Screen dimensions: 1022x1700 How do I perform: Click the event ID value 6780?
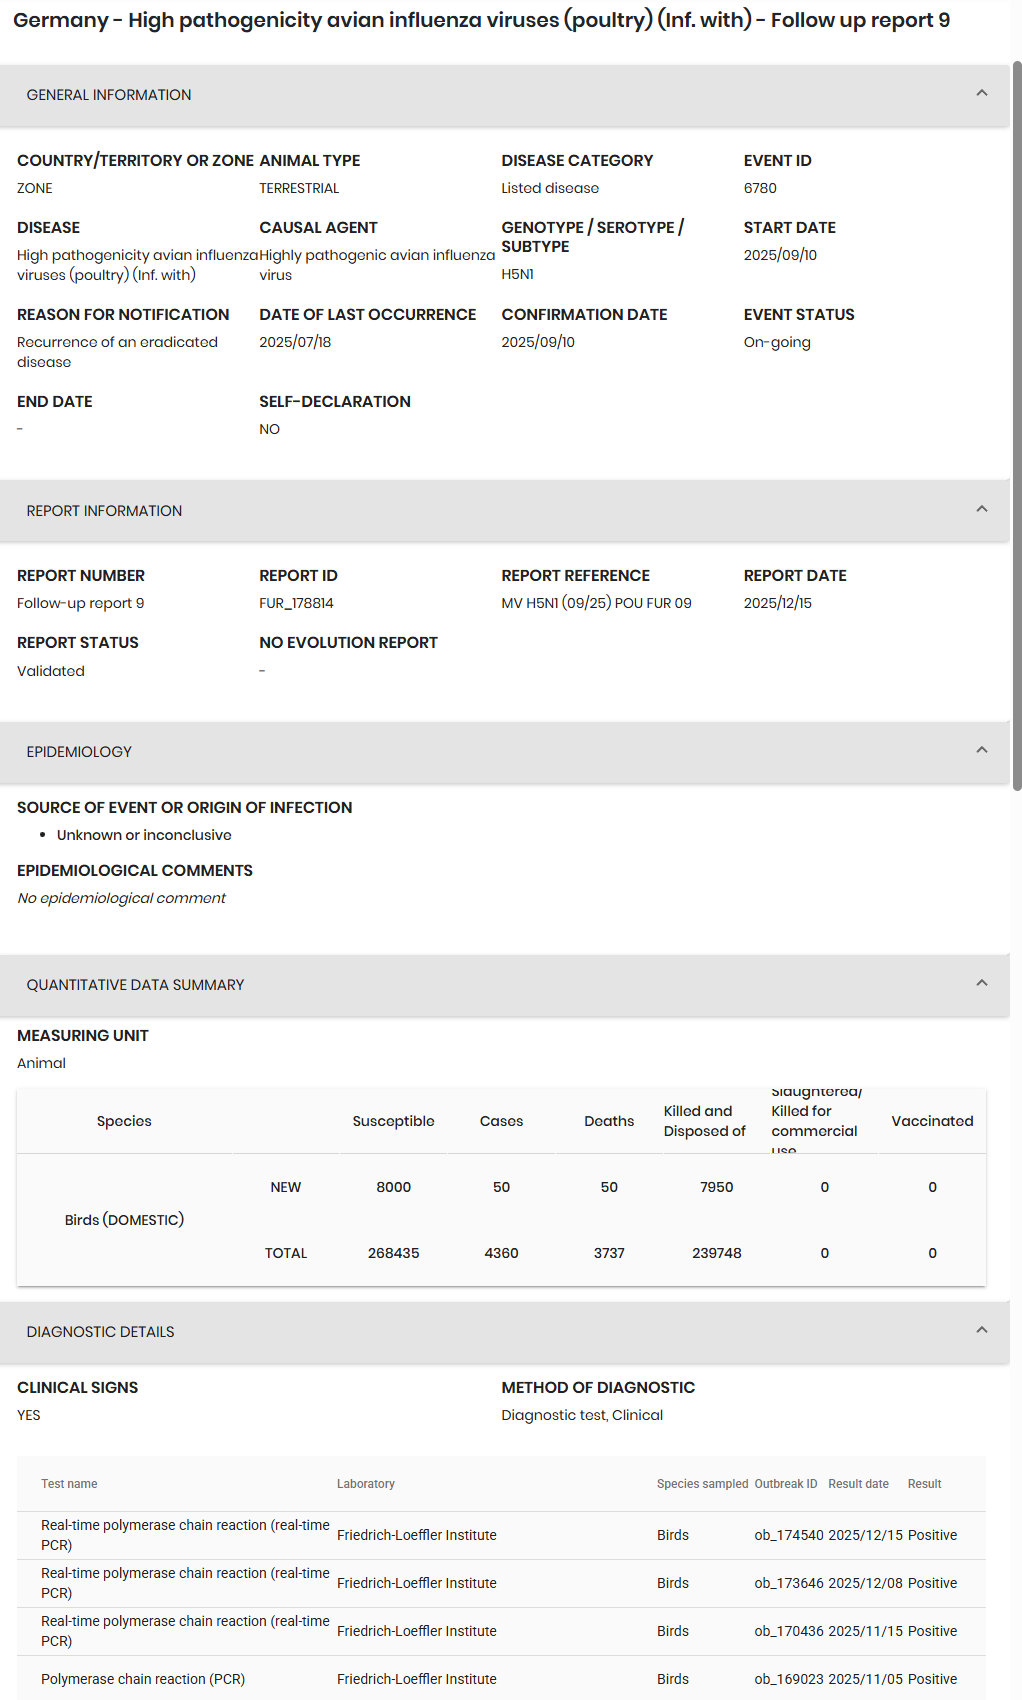tap(760, 188)
